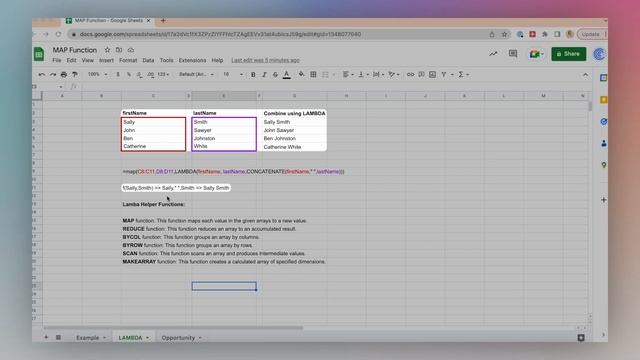640x360 pixels.
Task: Open the vertical align dropdown
Action: pyautogui.click(x=363, y=75)
